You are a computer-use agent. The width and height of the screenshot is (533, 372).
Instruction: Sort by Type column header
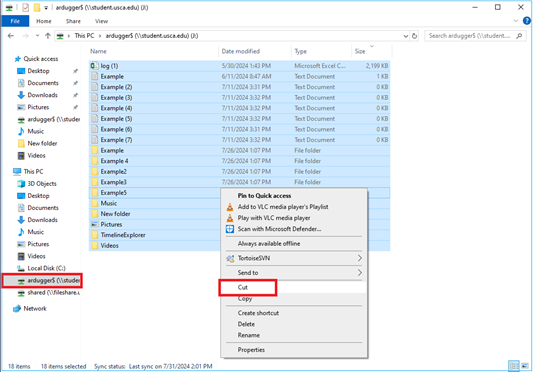pos(300,51)
